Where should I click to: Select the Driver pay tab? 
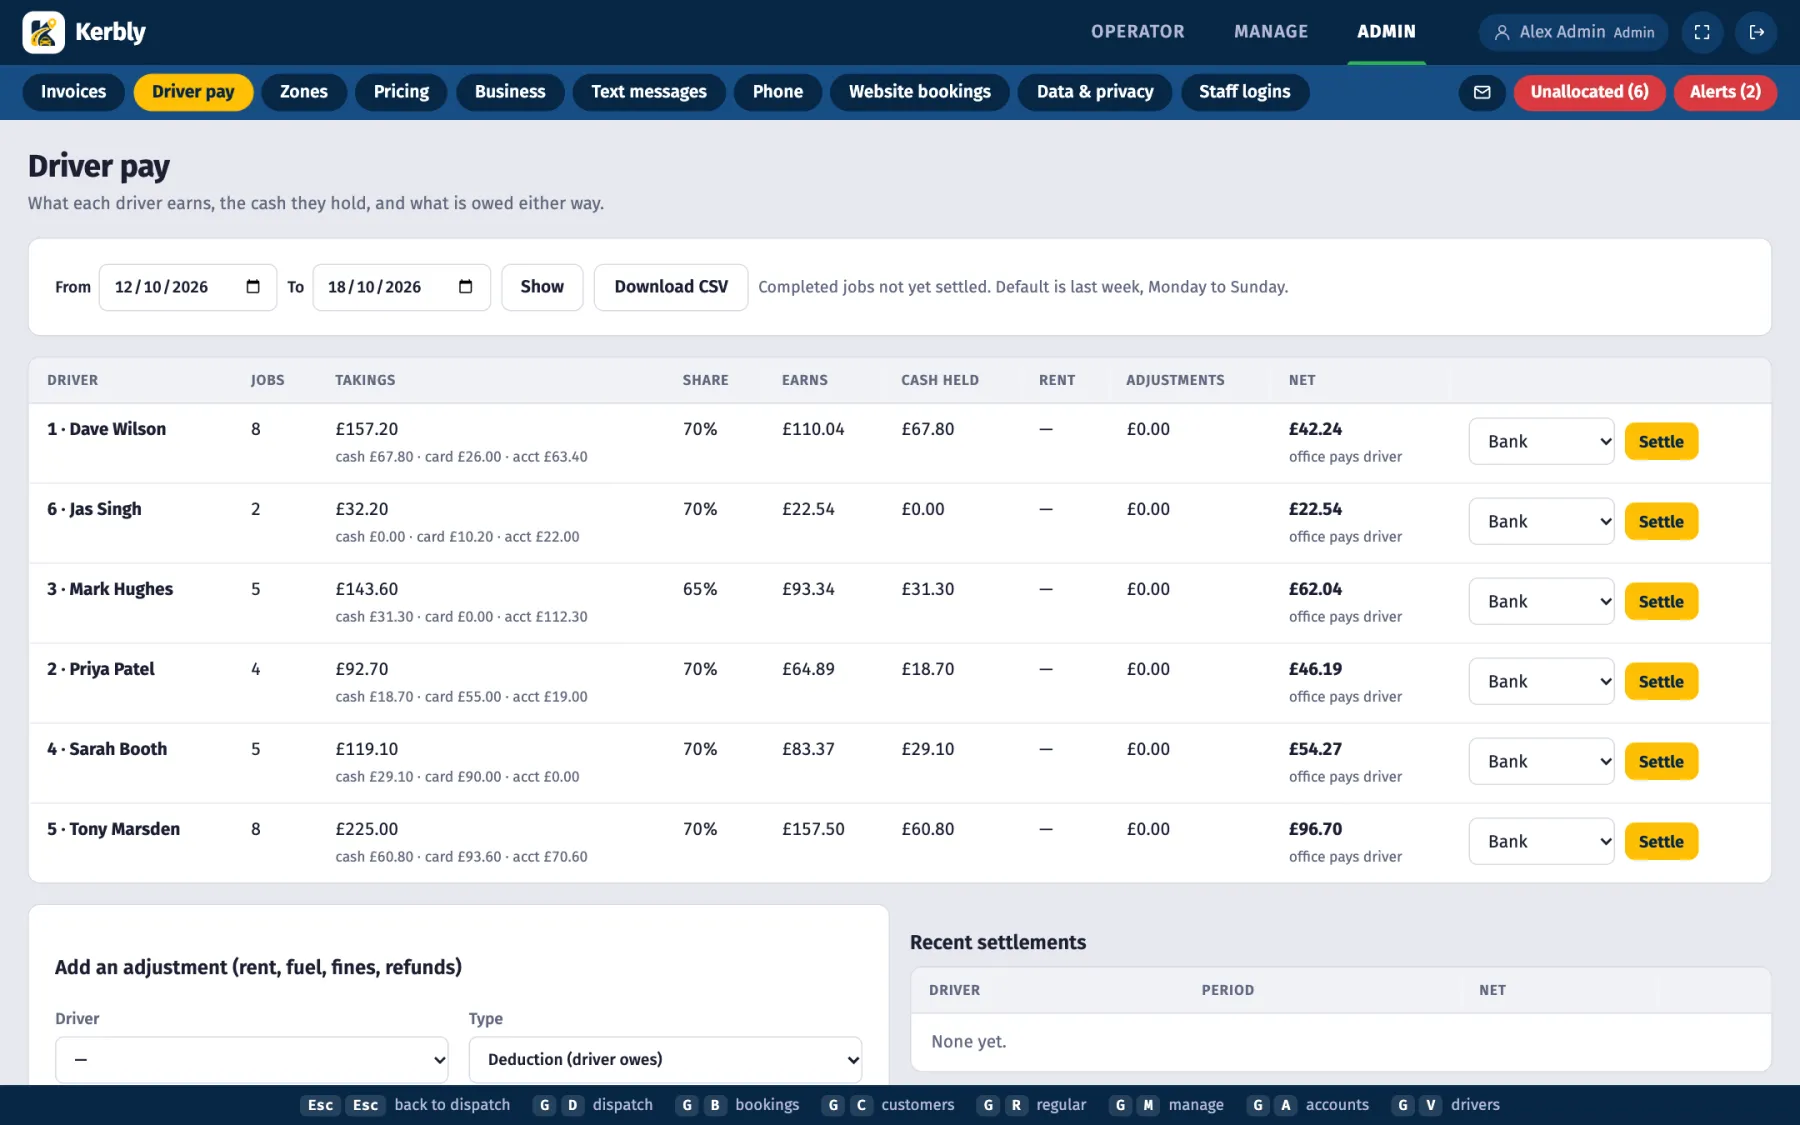[x=193, y=92]
